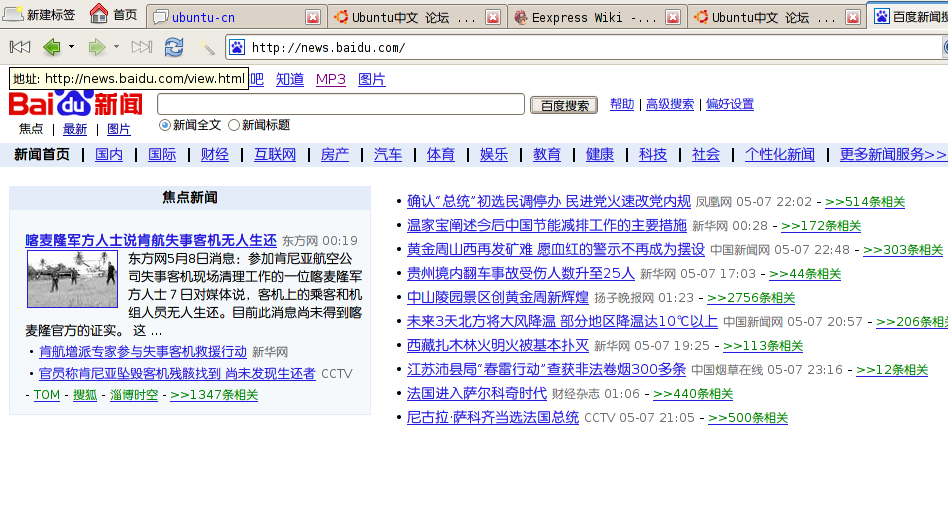Click the pencil/edit toolbar icon
Viewport: 948px width, 508px height.
click(207, 47)
